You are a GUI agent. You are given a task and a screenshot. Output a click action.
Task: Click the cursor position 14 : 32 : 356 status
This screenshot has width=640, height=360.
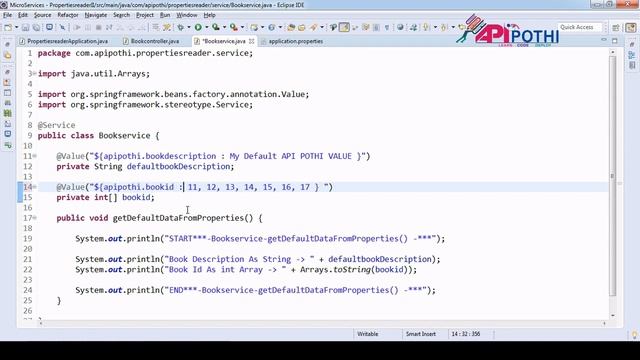pos(466,334)
